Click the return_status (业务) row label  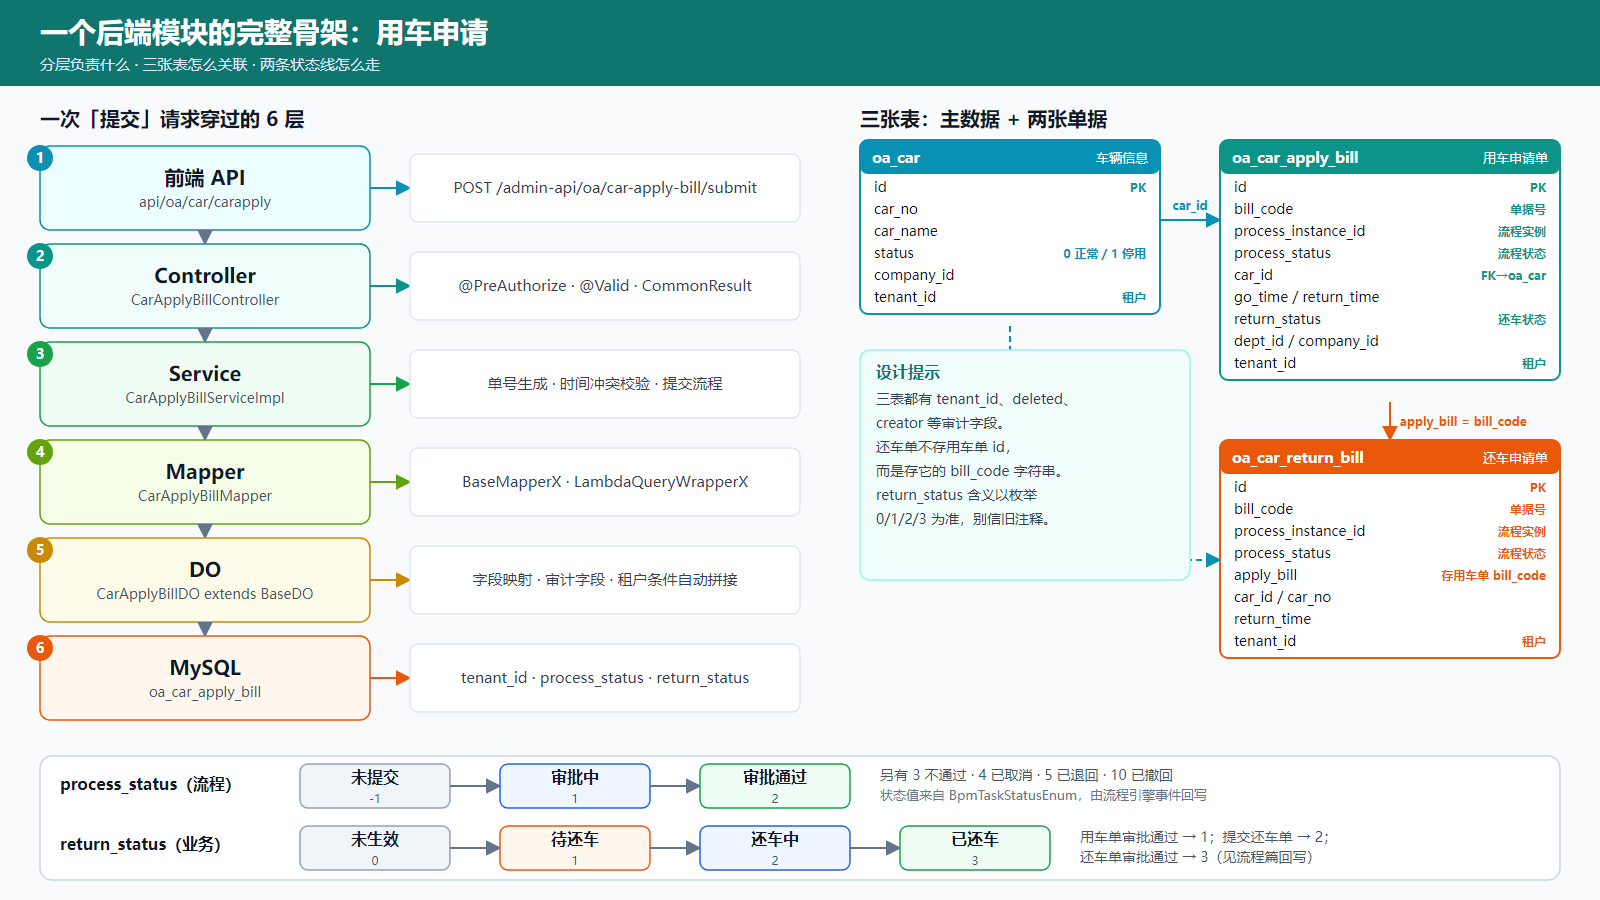coord(140,845)
